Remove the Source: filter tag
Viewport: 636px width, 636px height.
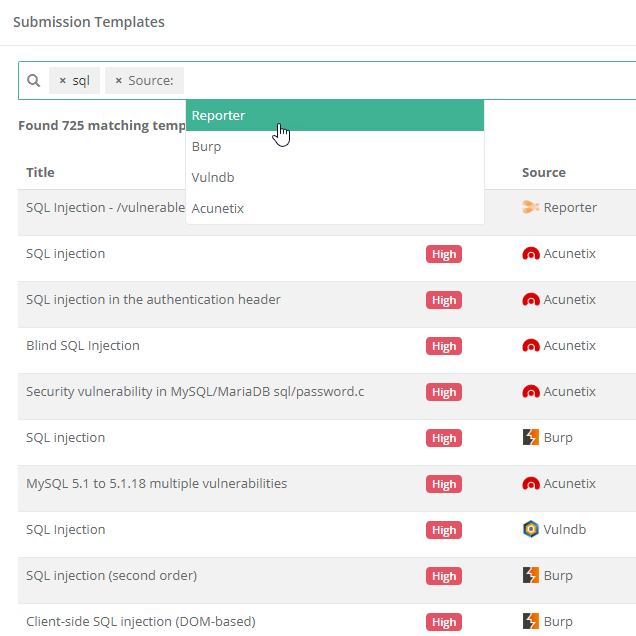(x=118, y=81)
